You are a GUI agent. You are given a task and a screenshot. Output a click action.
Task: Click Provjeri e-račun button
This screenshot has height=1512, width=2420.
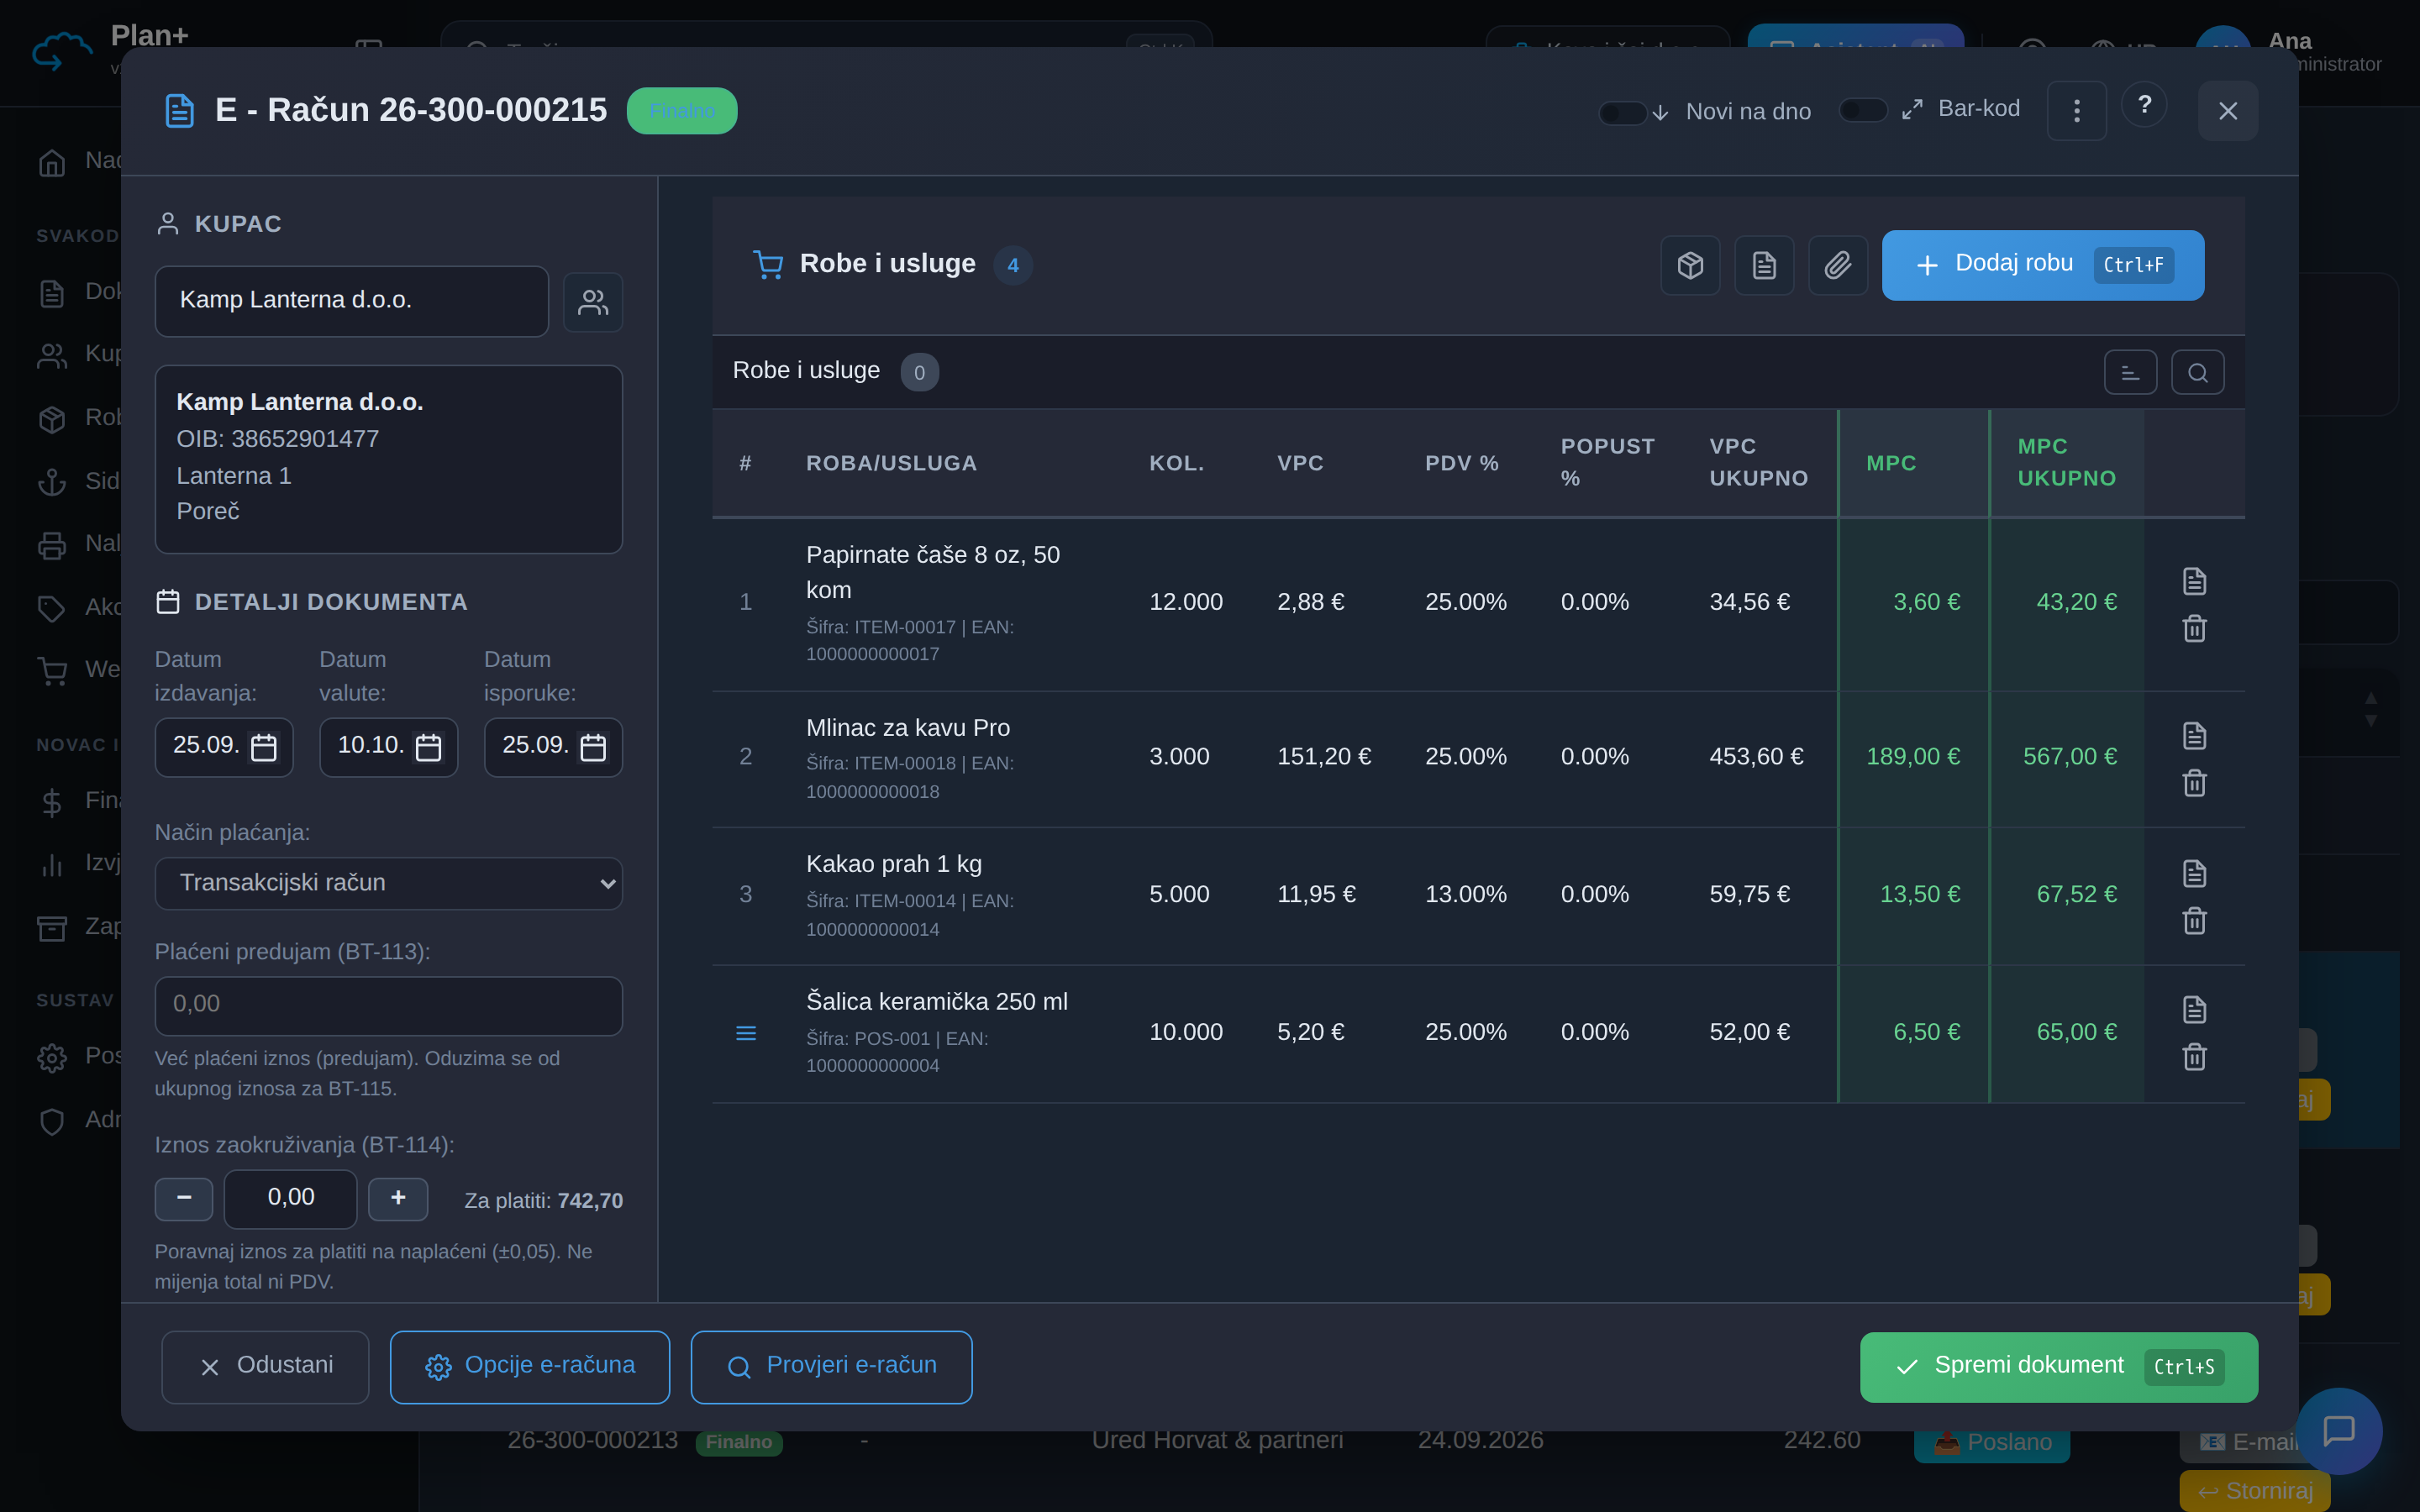[831, 1366]
